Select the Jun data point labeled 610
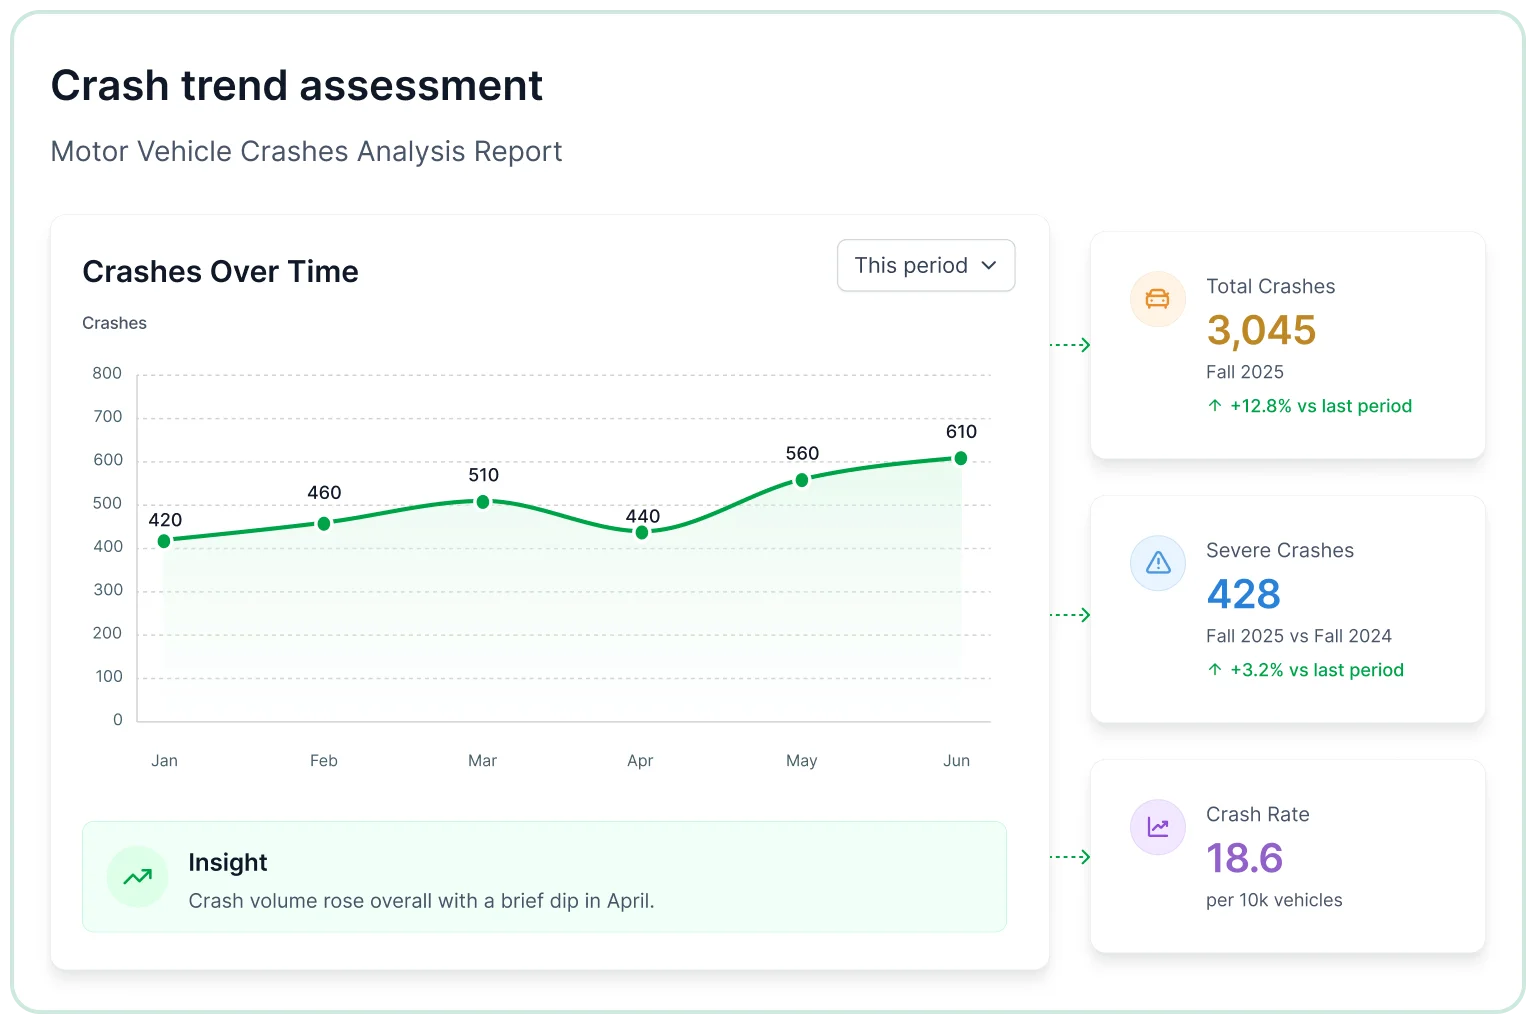The height and width of the screenshot is (1024, 1536). (x=961, y=458)
